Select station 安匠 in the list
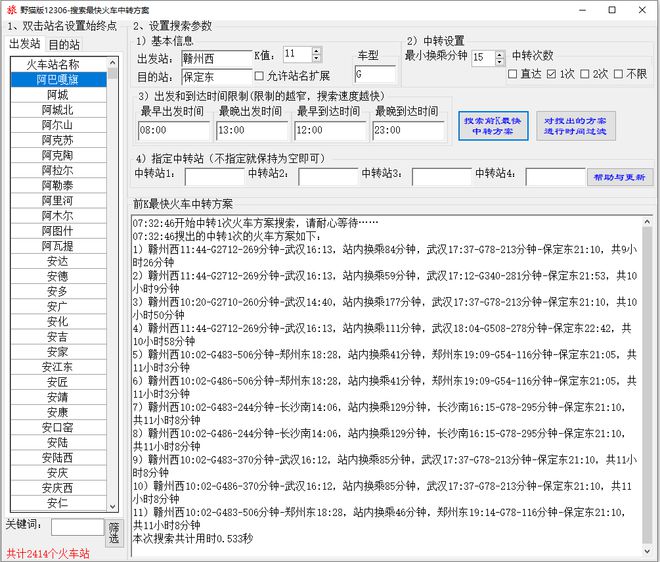Image resolution: width=660 pixels, height=562 pixels. (x=58, y=383)
